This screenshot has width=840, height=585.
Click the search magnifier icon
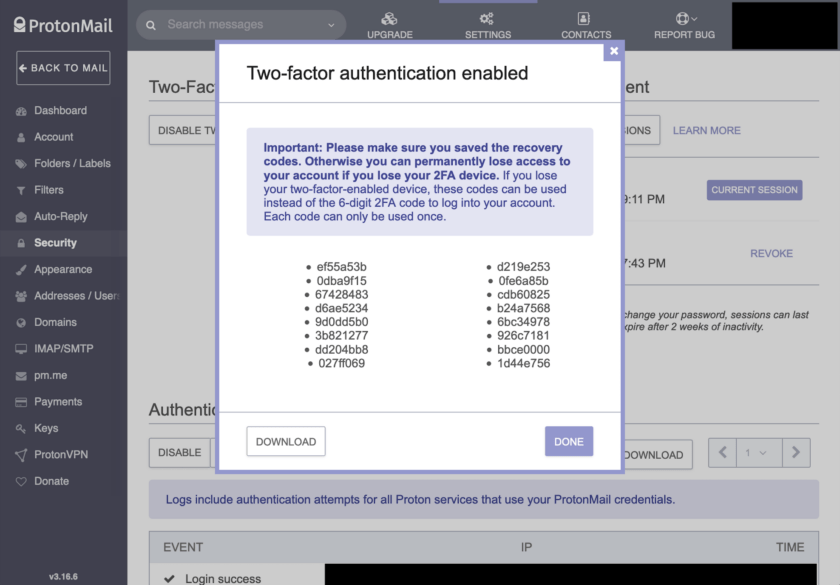pos(151,25)
